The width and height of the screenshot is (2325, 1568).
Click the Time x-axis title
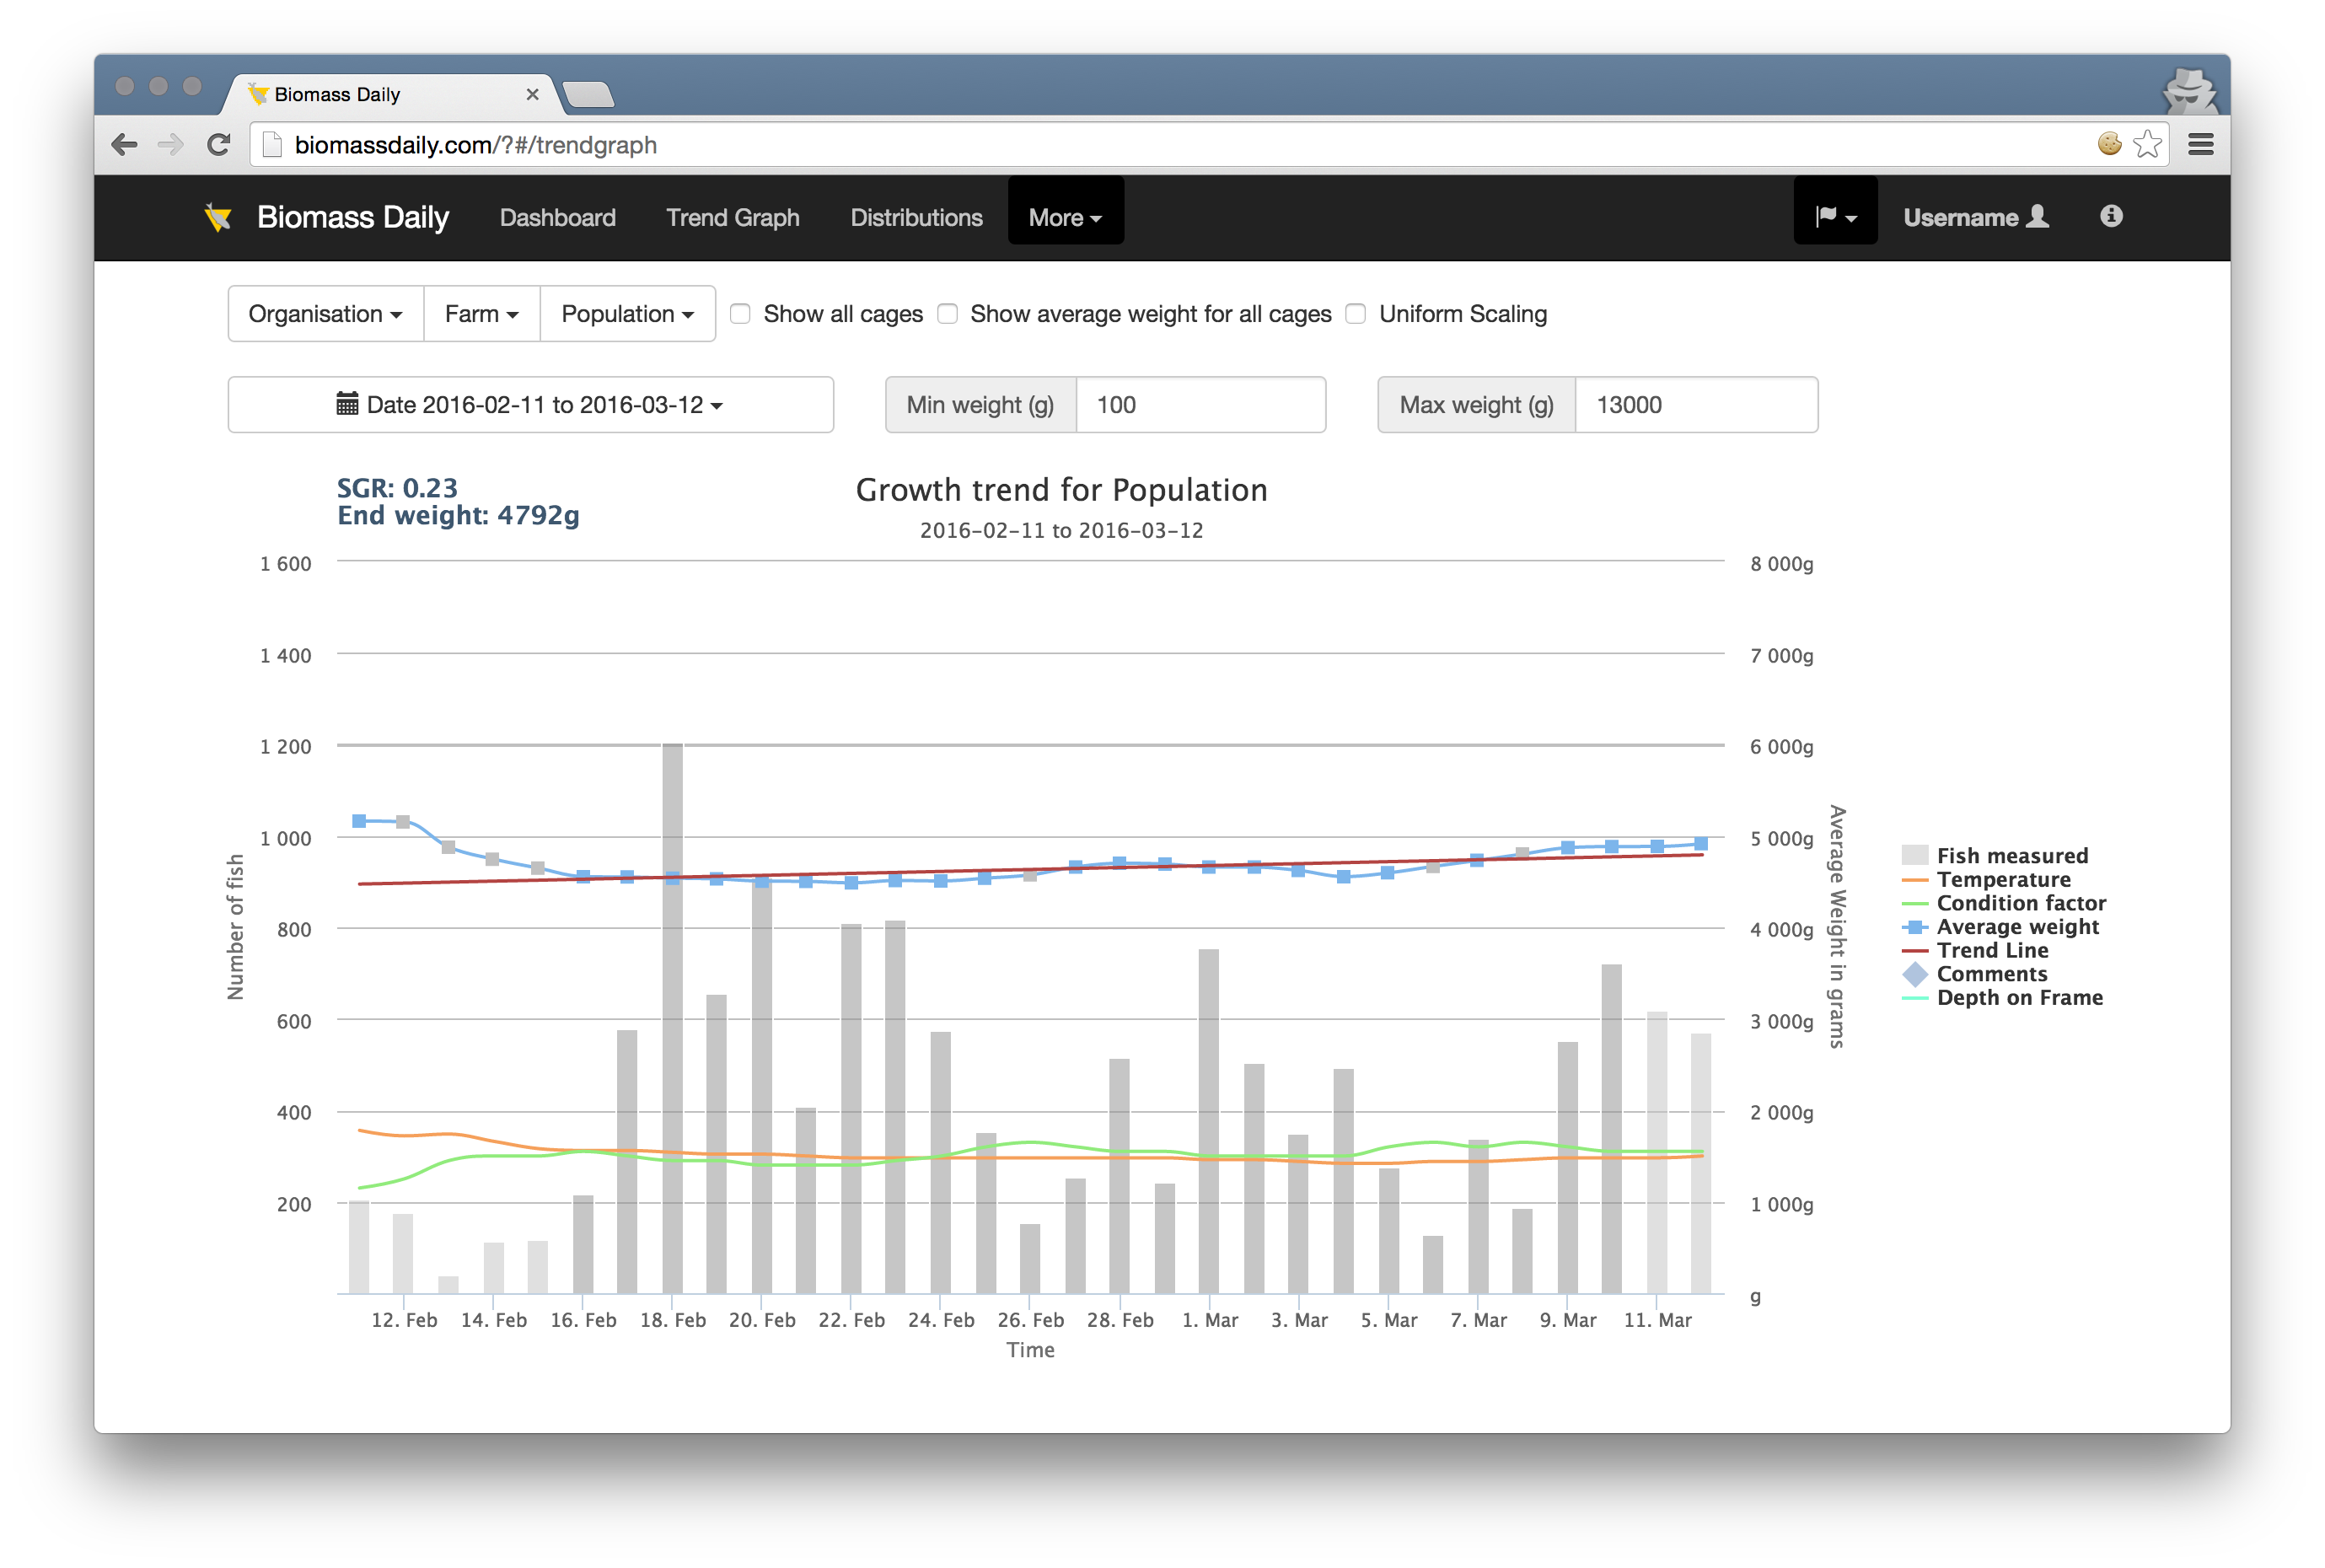[x=1030, y=1350]
